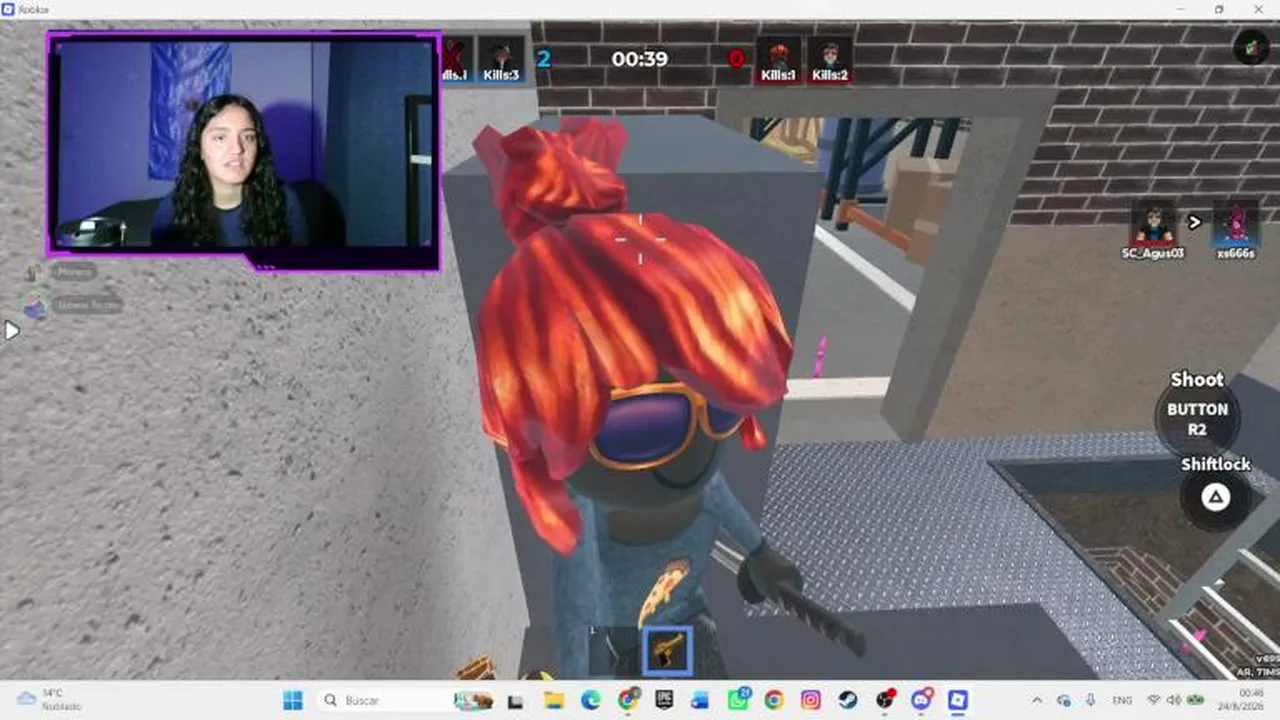The height and width of the screenshot is (720, 1280).
Task: Click the Kills:1 player portrait
Action: pyautogui.click(x=778, y=60)
